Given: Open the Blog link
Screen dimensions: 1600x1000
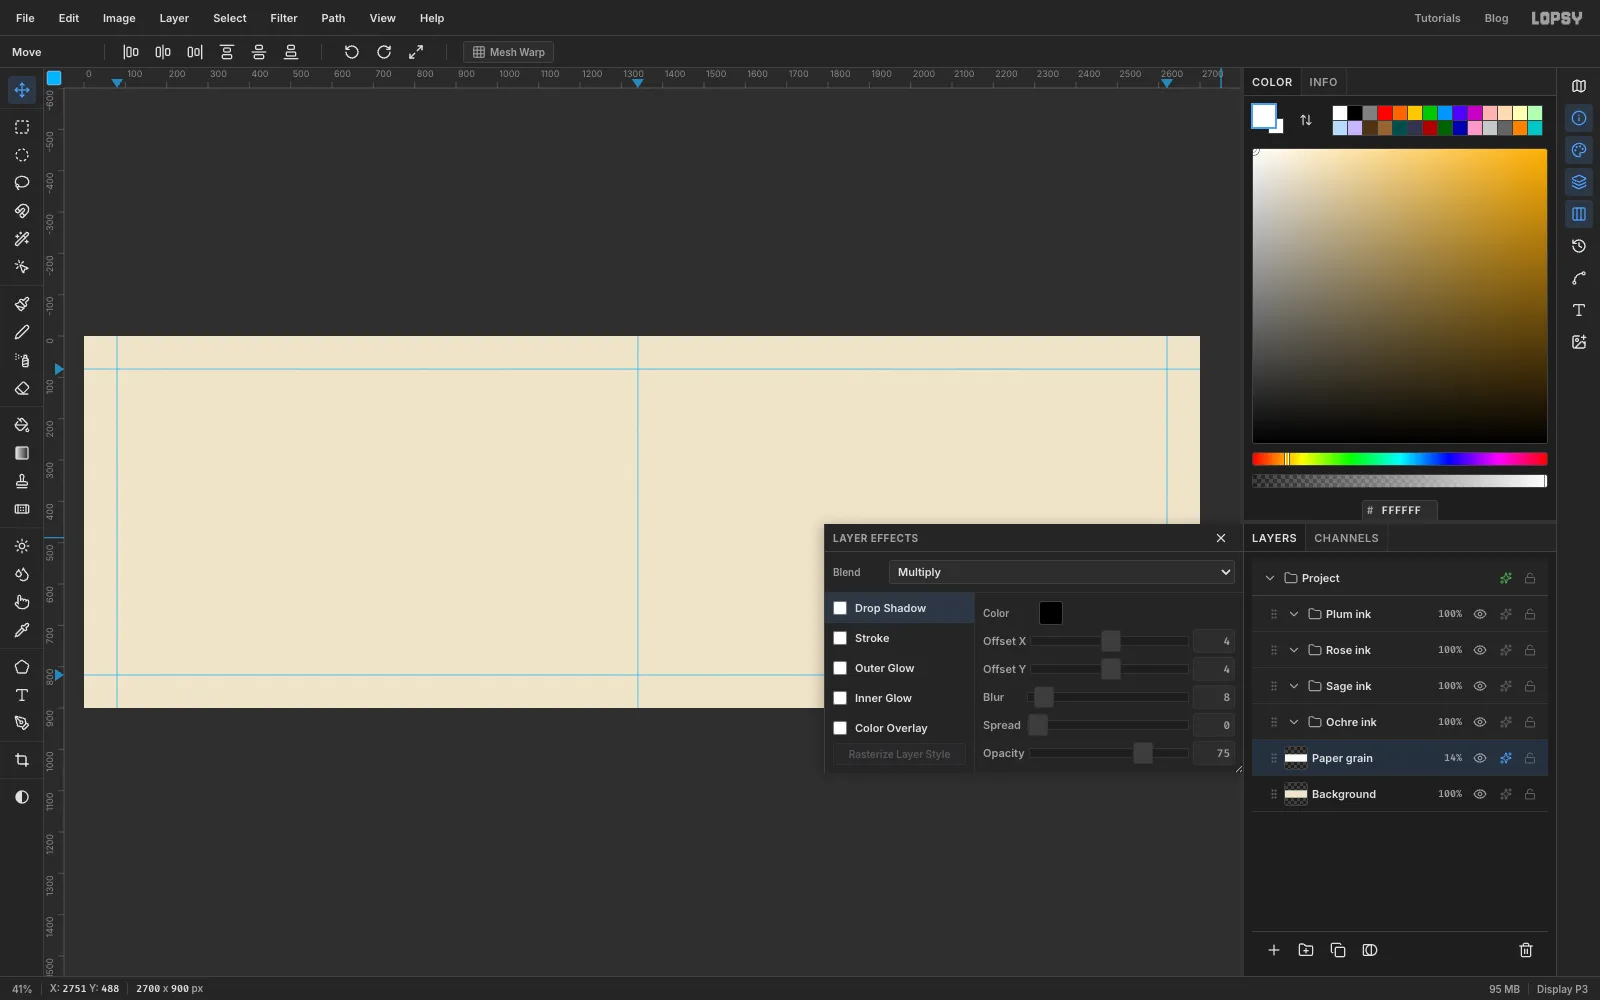Looking at the screenshot, I should 1496,18.
